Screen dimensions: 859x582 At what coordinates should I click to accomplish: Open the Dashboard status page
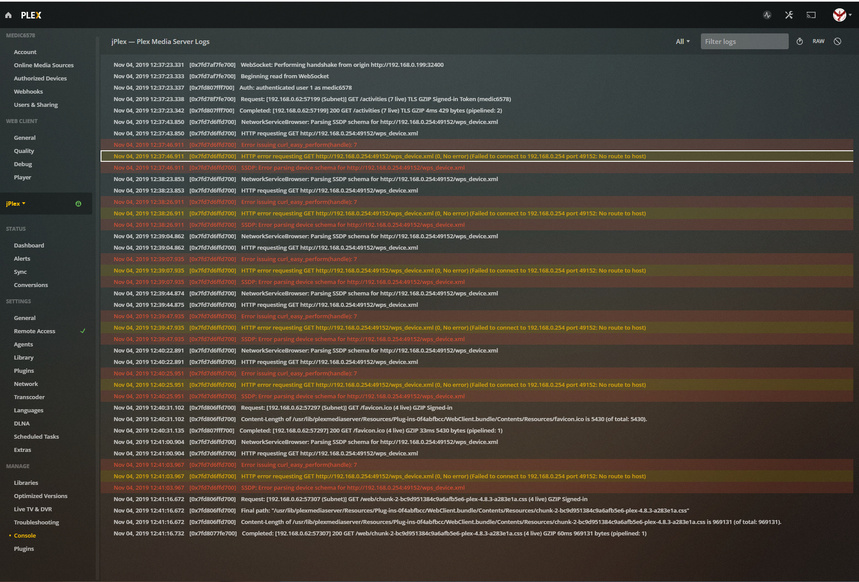point(29,246)
